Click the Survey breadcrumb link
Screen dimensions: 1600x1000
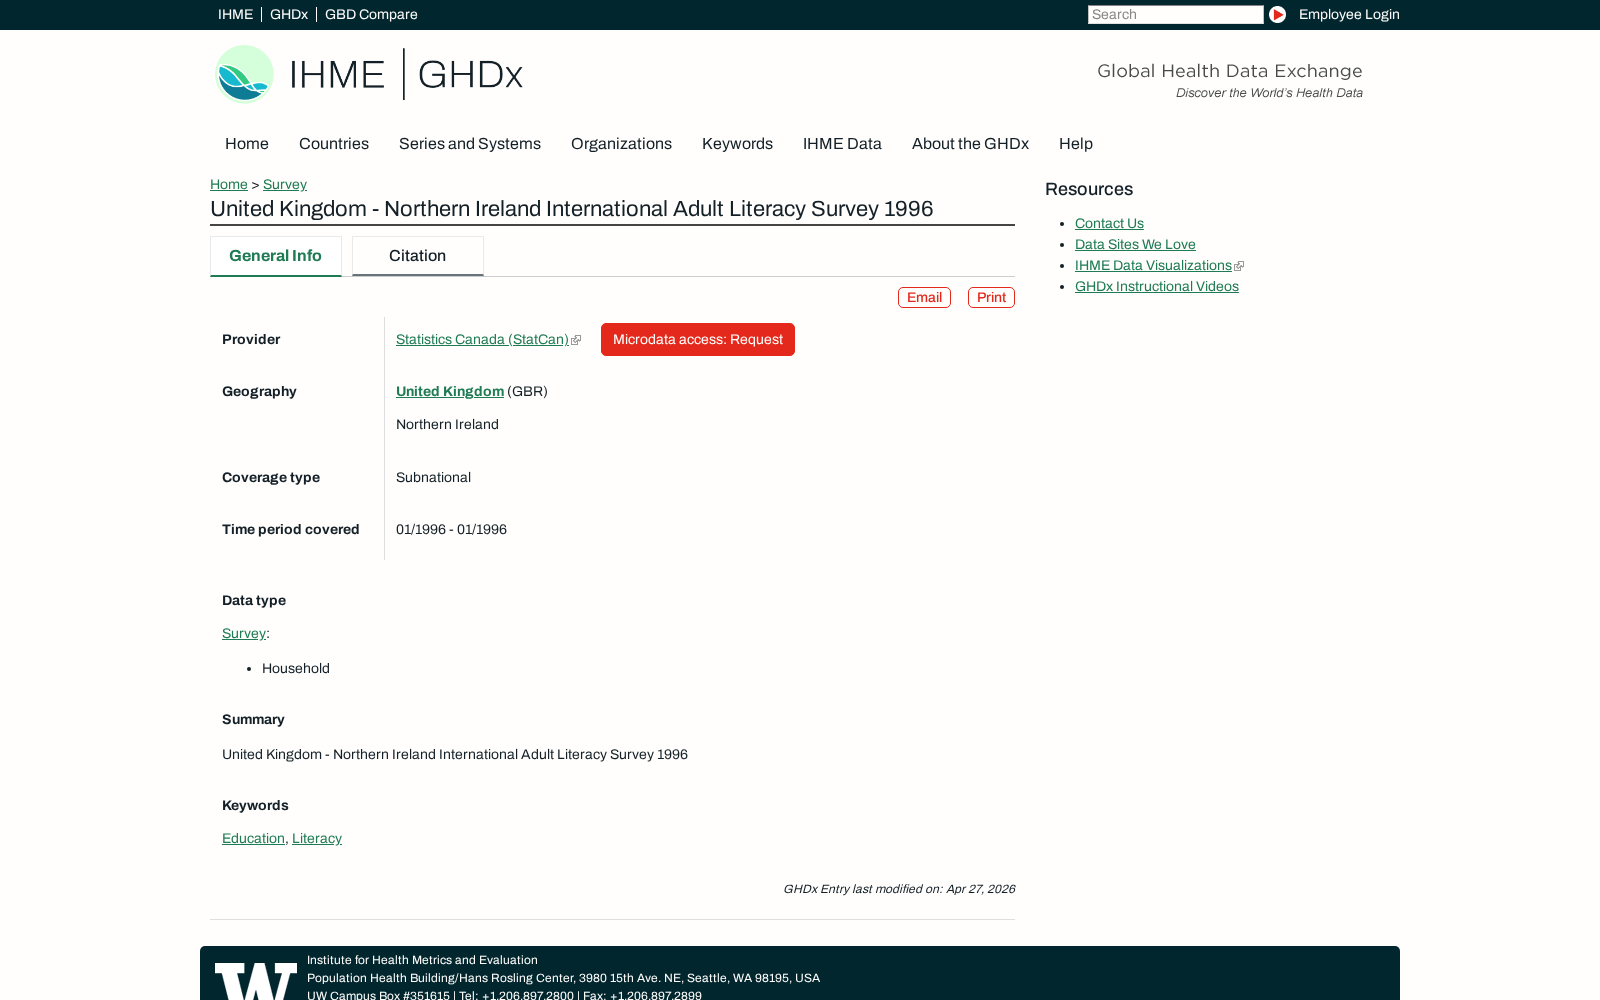[285, 184]
